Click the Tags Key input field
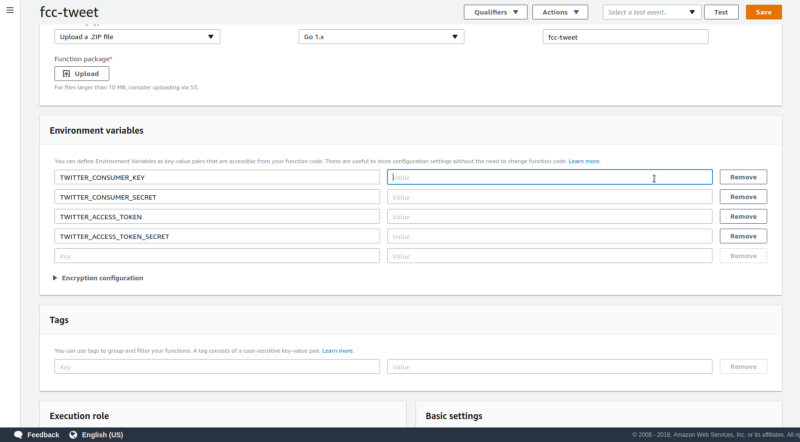 click(217, 366)
